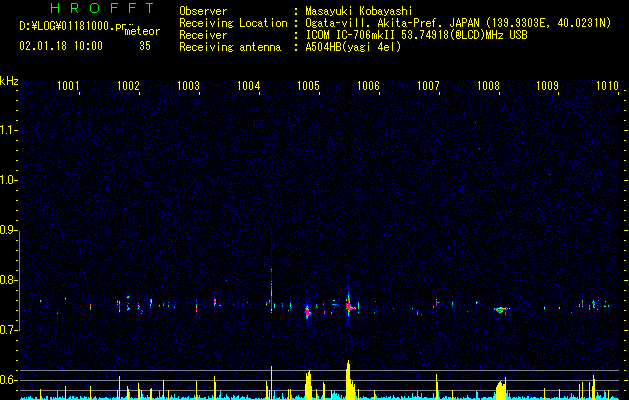Click the 1009 time axis marker

(548, 85)
